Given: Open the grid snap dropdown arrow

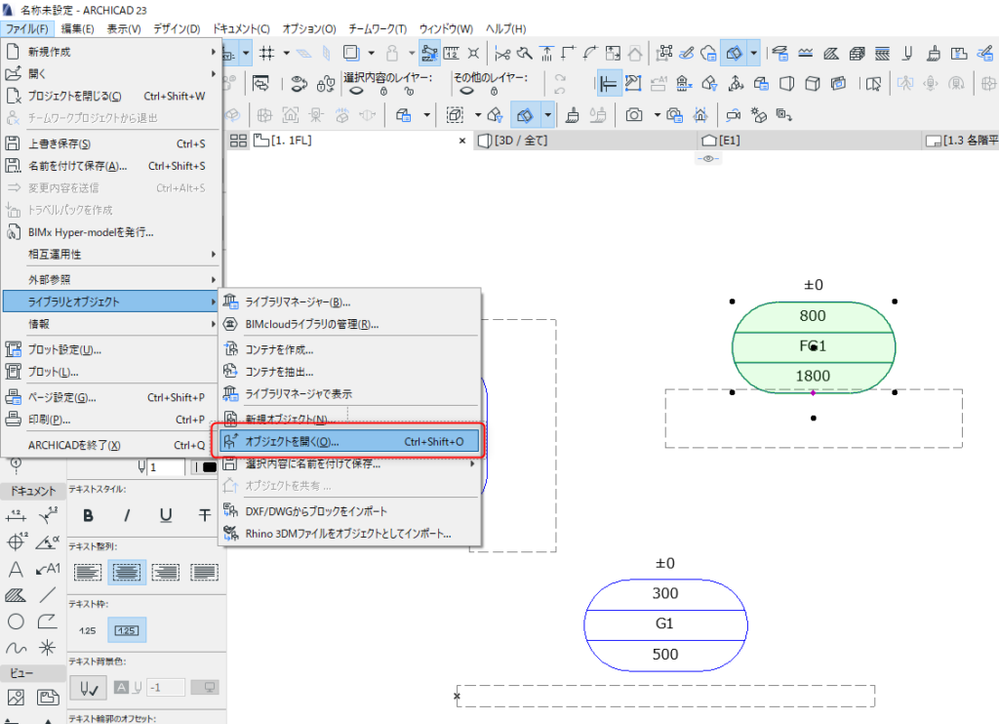Looking at the screenshot, I should click(x=286, y=52).
